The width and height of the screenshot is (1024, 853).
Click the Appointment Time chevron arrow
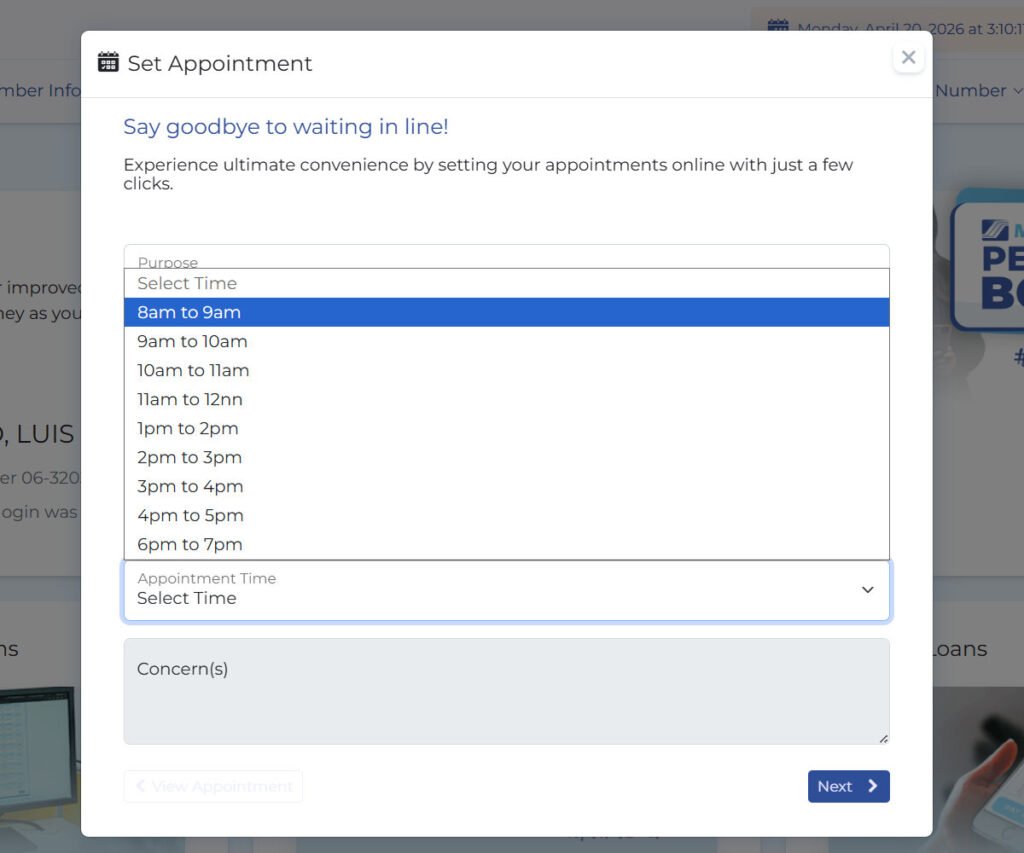click(x=867, y=590)
